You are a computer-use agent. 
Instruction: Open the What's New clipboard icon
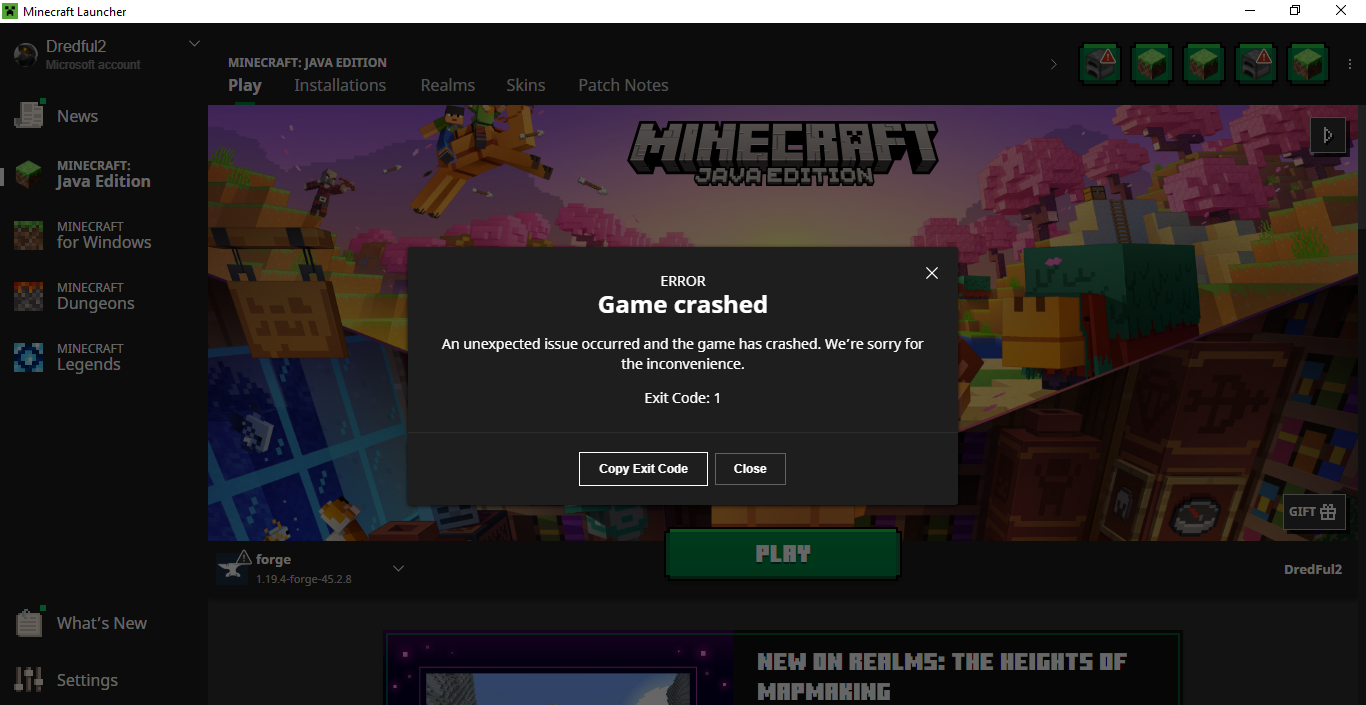(x=29, y=622)
